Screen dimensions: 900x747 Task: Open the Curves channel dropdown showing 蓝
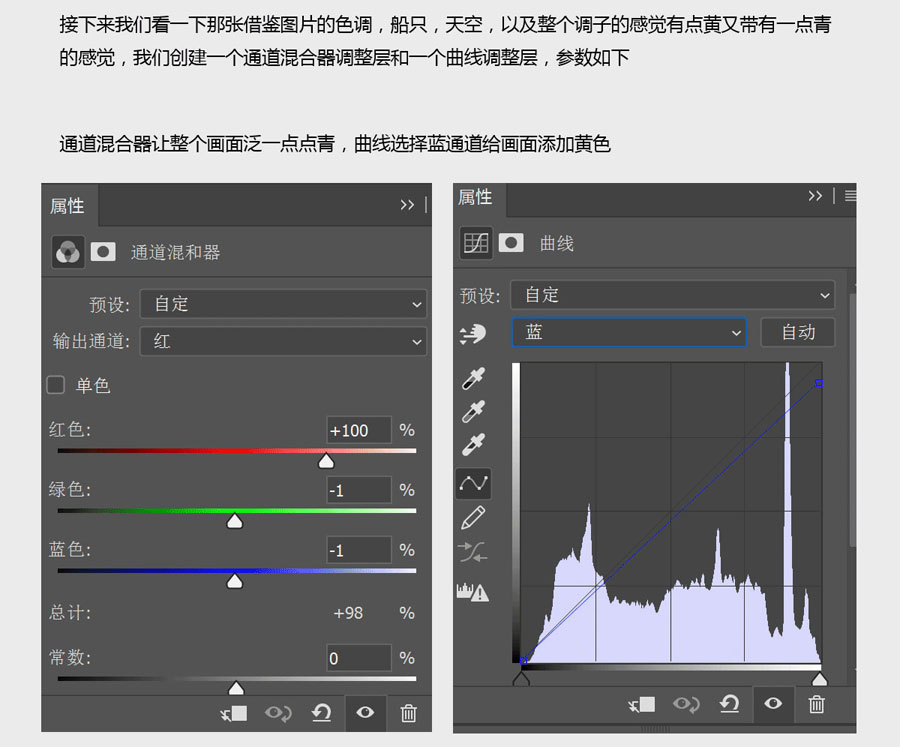click(x=629, y=333)
